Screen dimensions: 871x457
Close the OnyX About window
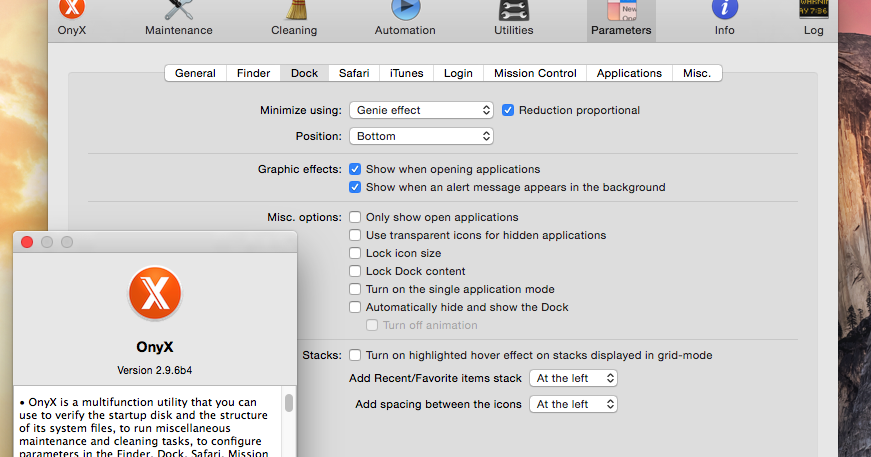pos(27,242)
